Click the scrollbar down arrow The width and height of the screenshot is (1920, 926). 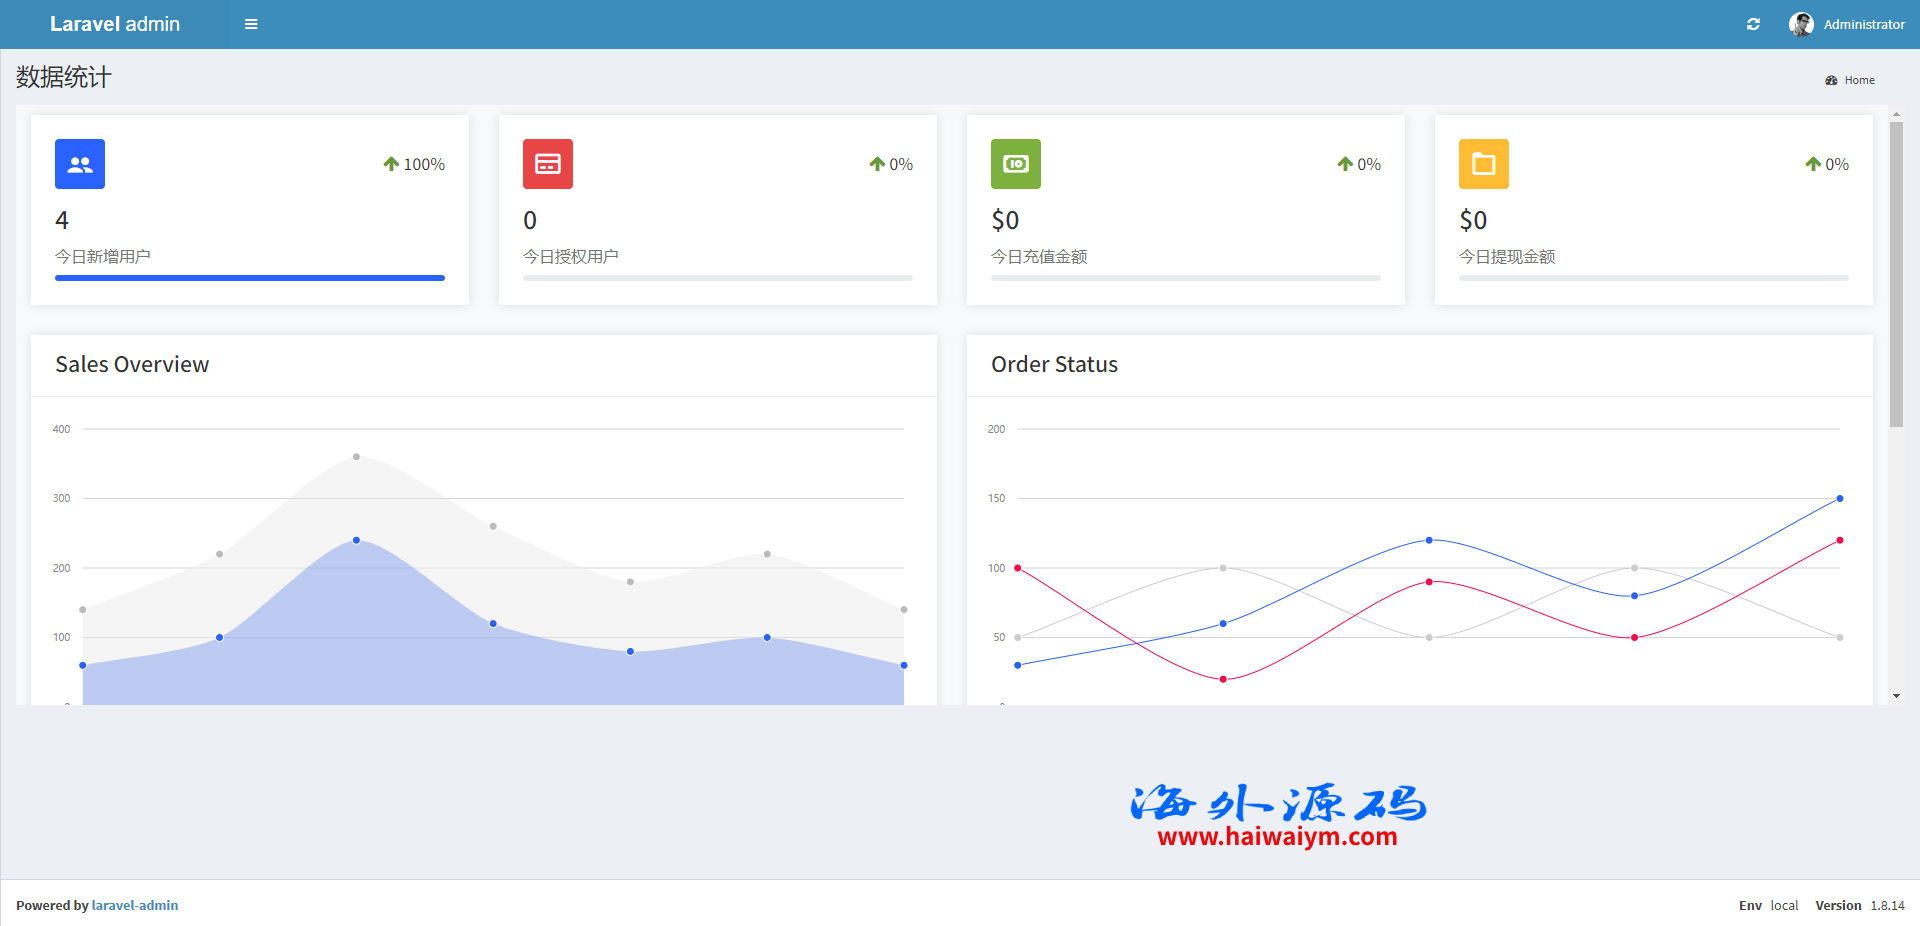[x=1896, y=696]
